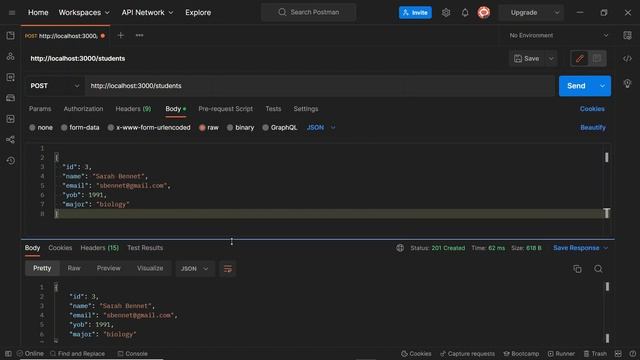640x360 pixels.
Task: Open Mock Servers in the sidebar
Action: [10, 98]
